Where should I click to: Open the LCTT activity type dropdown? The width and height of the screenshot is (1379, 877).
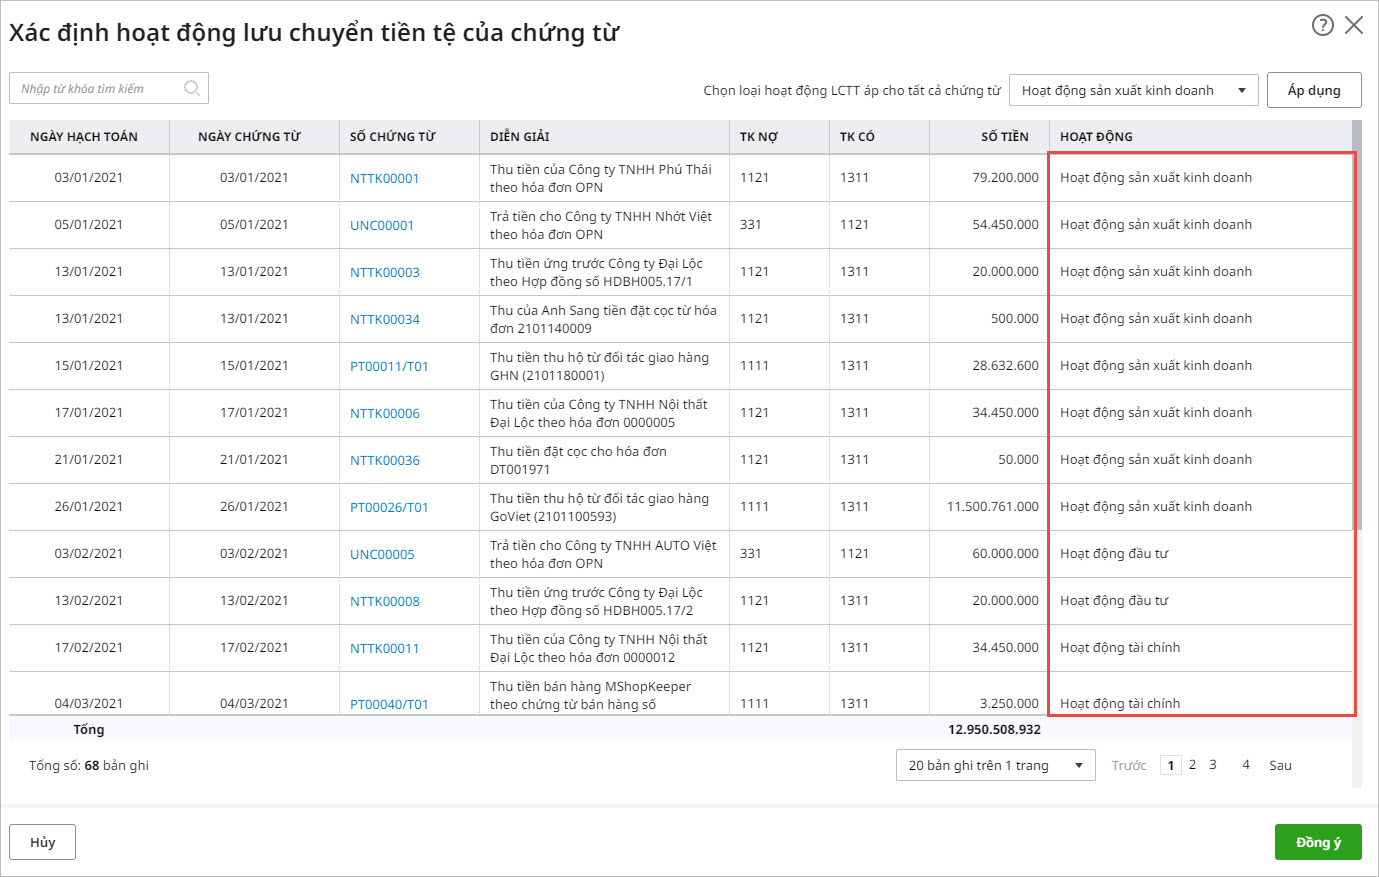pyautogui.click(x=1133, y=90)
